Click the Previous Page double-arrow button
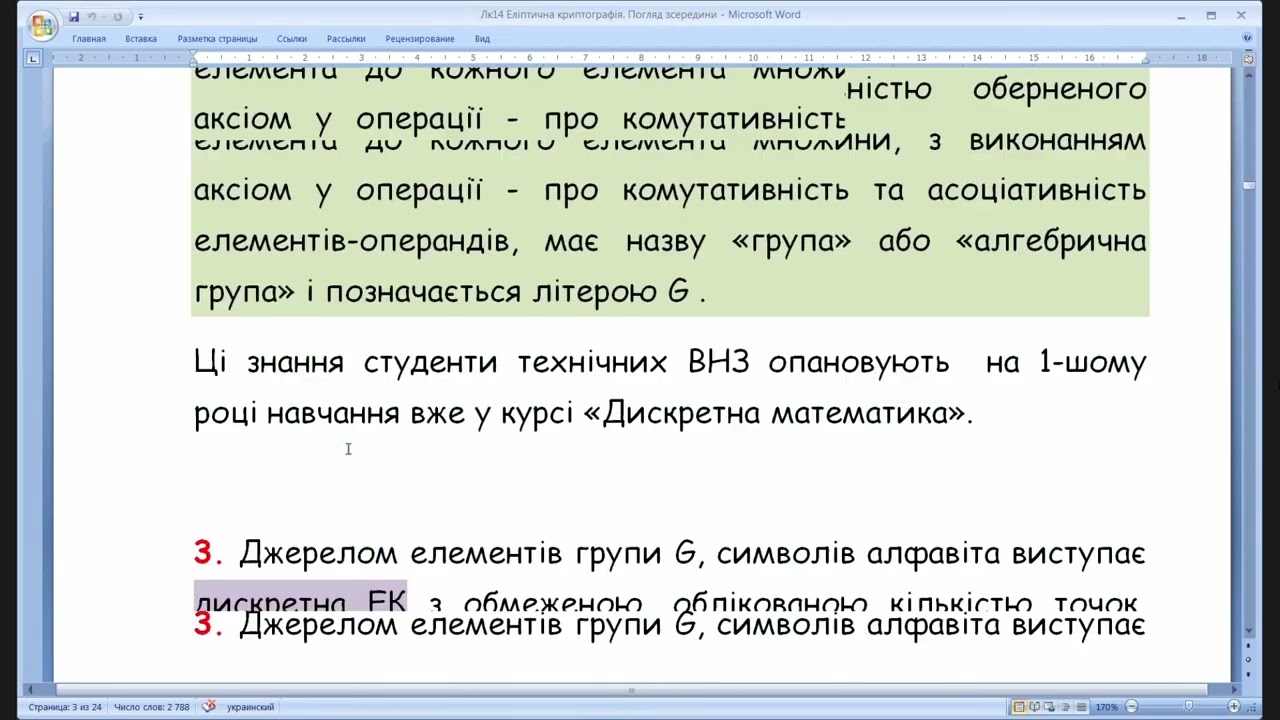This screenshot has height=720, width=1280. (1249, 647)
